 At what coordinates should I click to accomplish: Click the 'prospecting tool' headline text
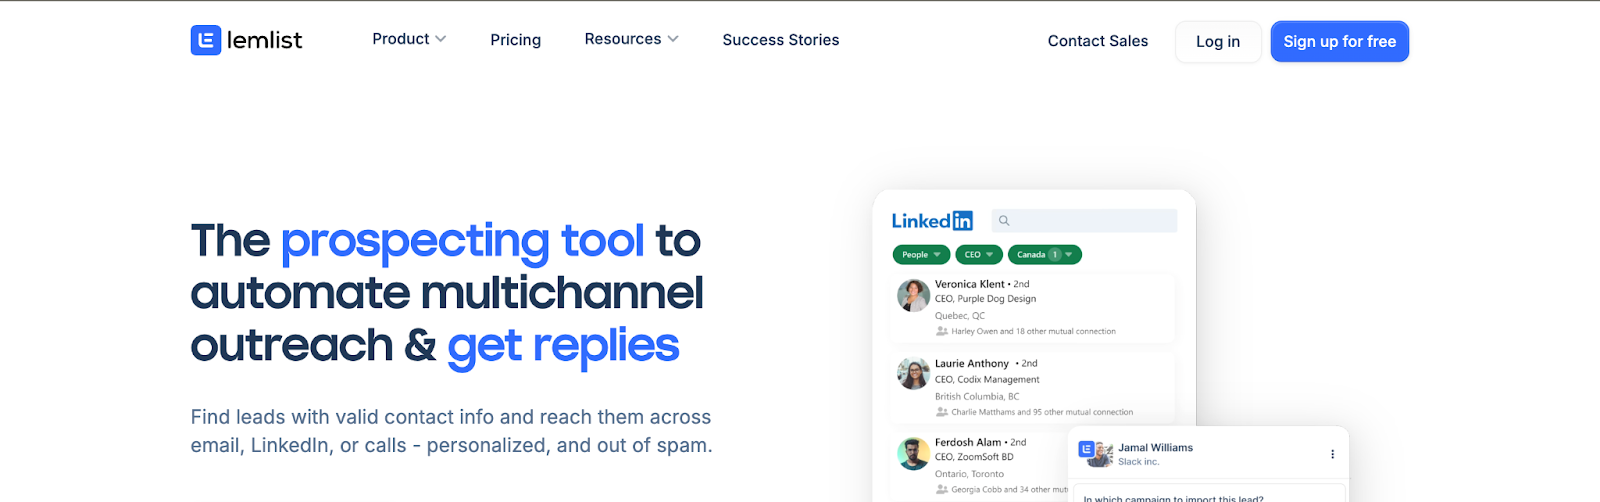462,241
